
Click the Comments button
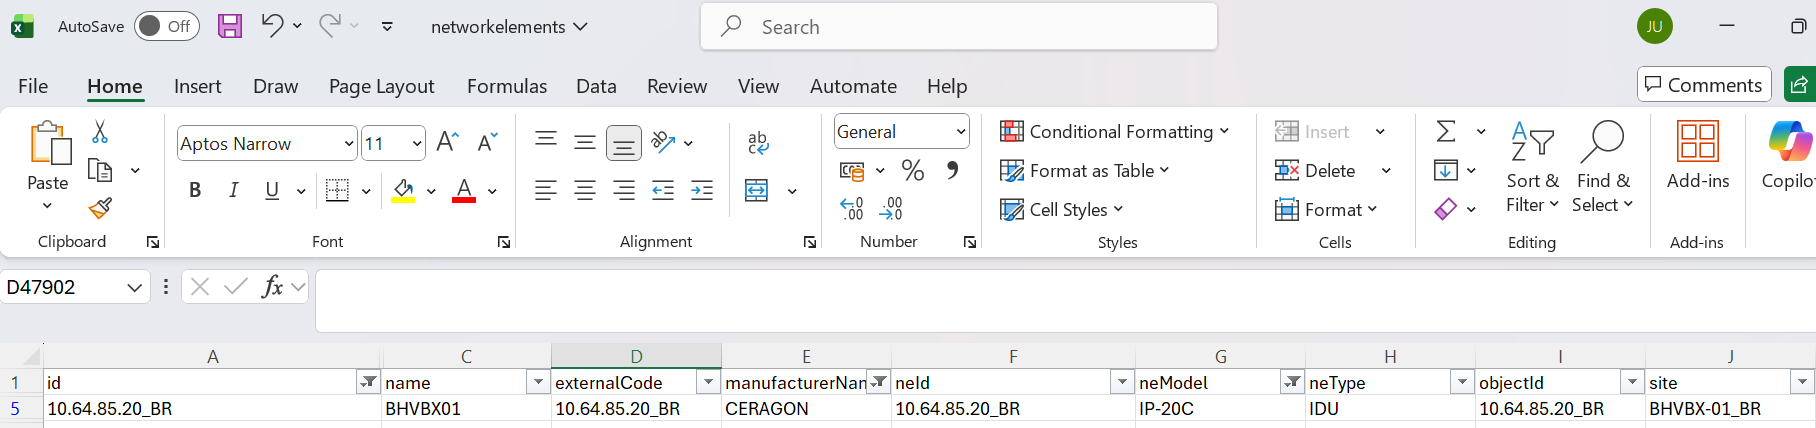[1703, 85]
